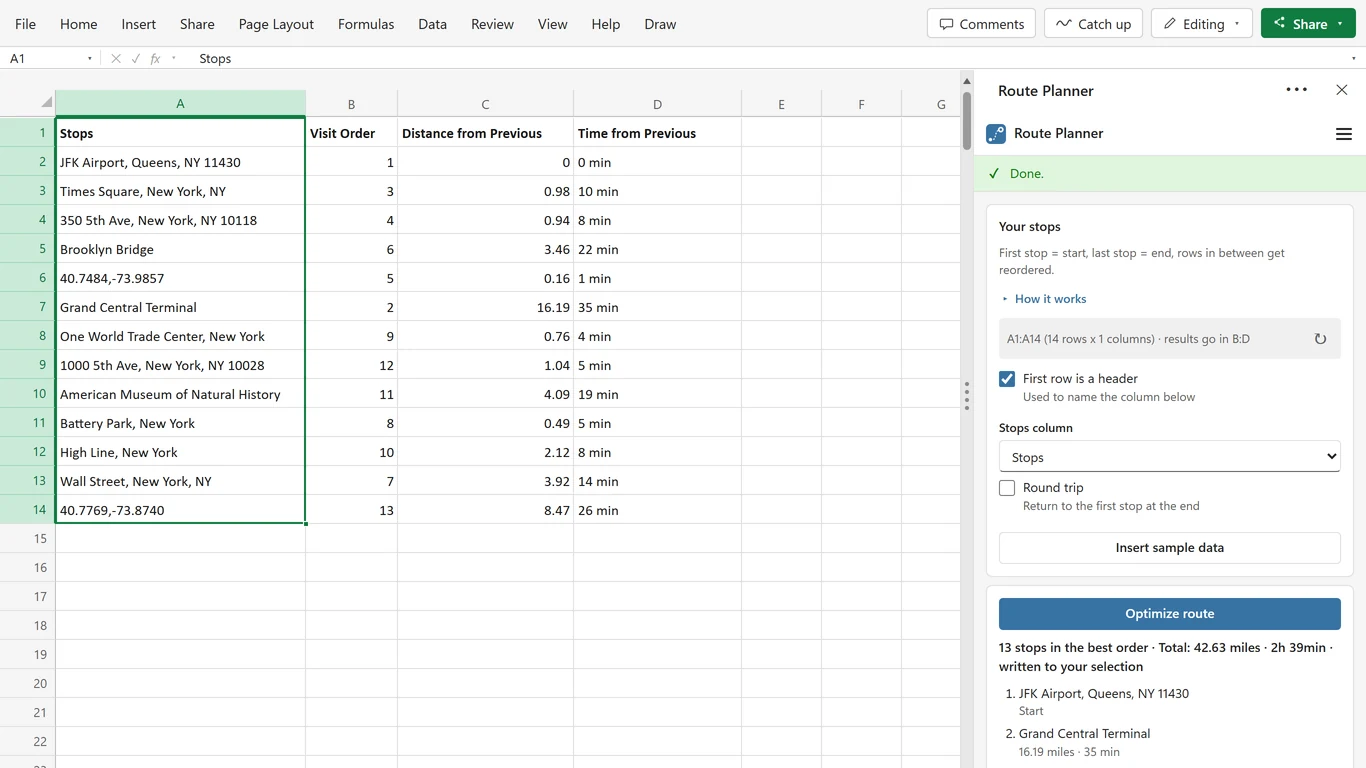Cancel the formula bar entry
This screenshot has height=768, width=1366.
coord(116,59)
